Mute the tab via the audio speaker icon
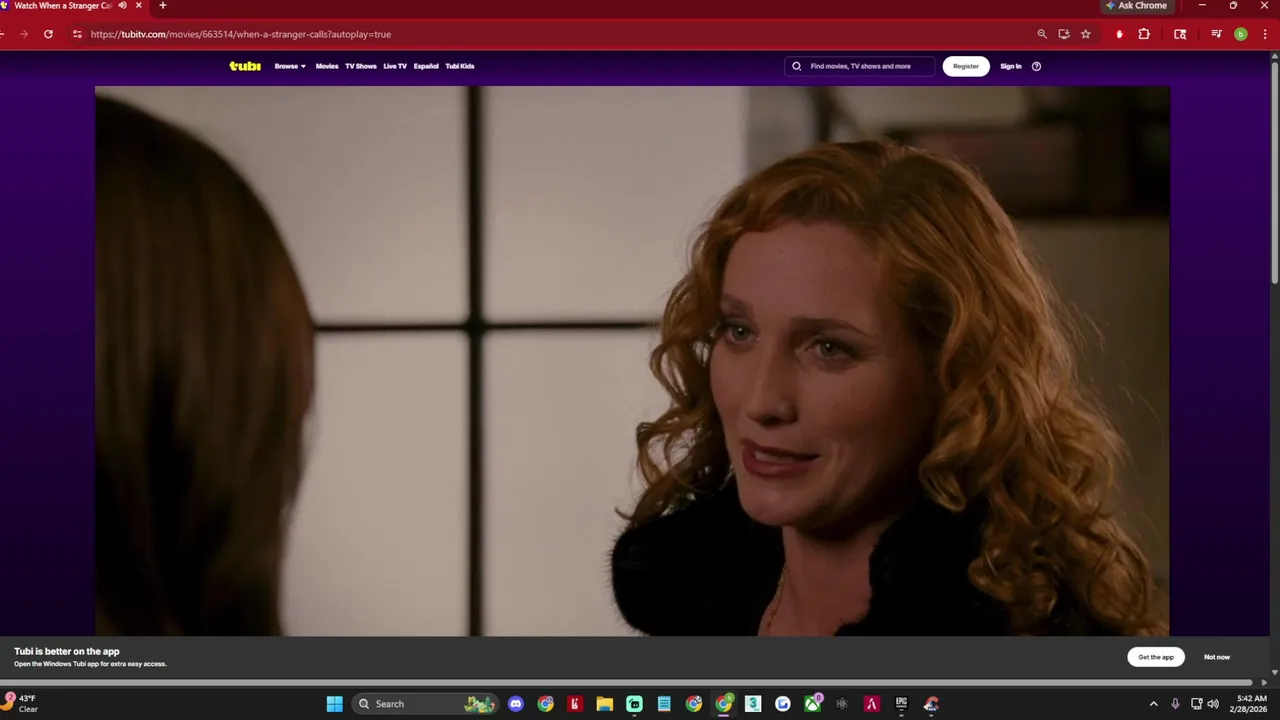 pos(122,6)
